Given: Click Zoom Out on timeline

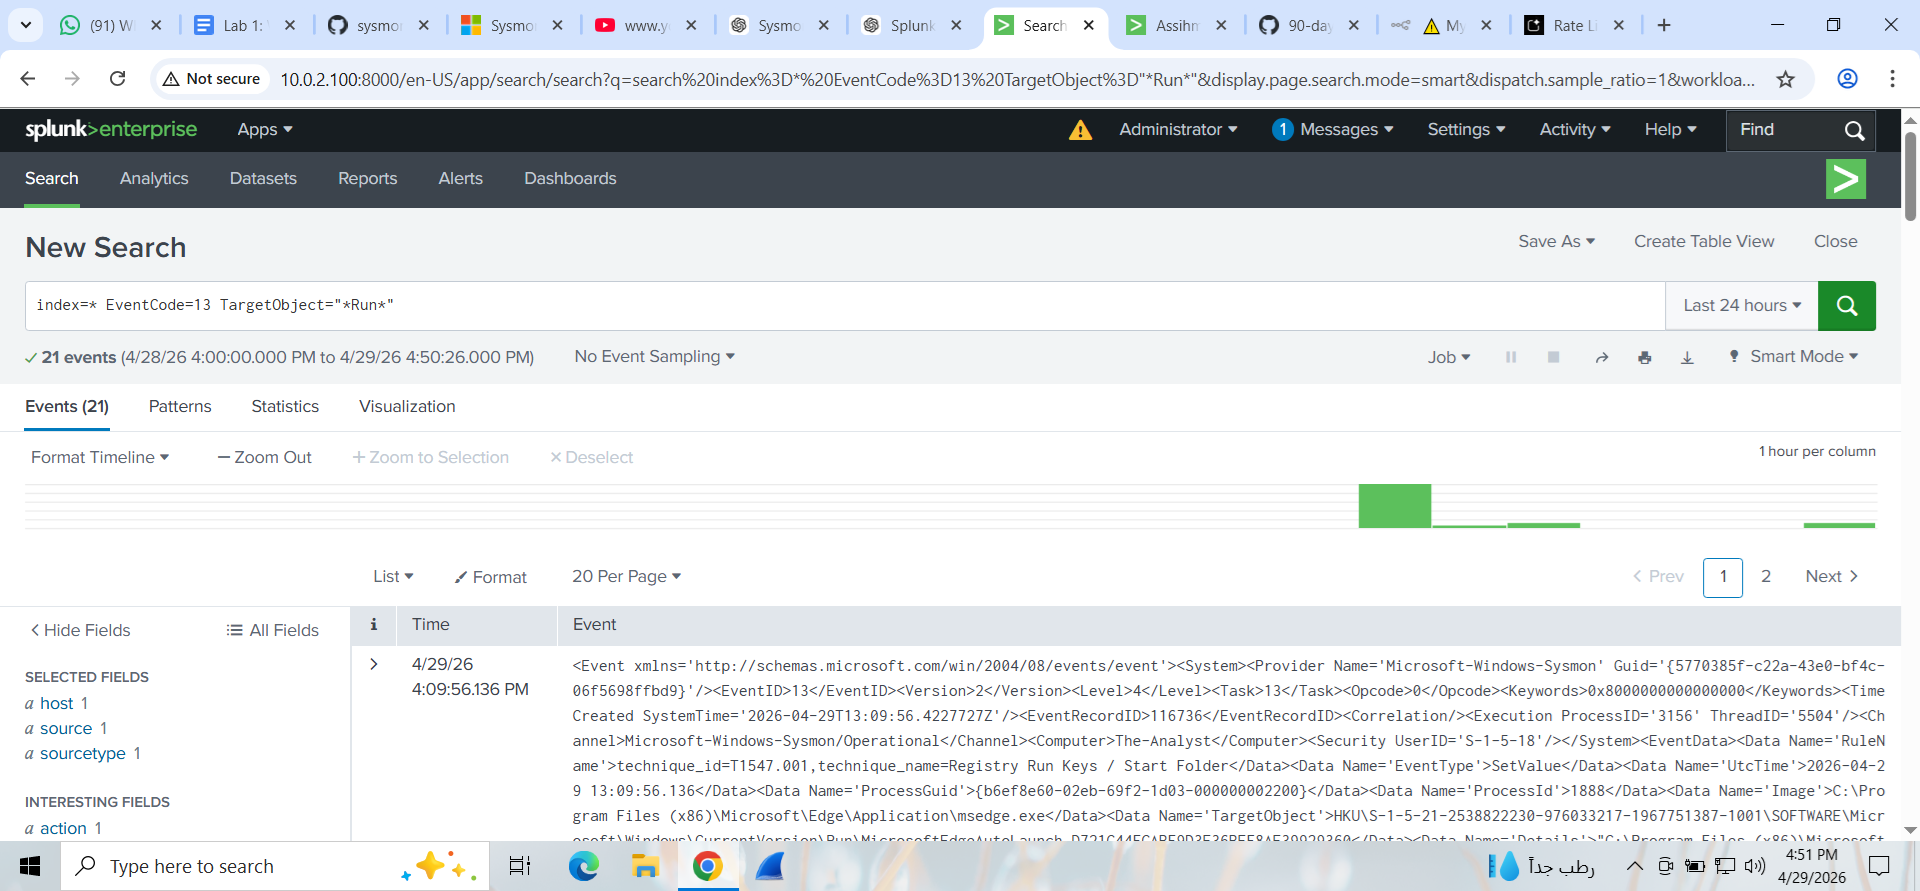Looking at the screenshot, I should pos(265,457).
